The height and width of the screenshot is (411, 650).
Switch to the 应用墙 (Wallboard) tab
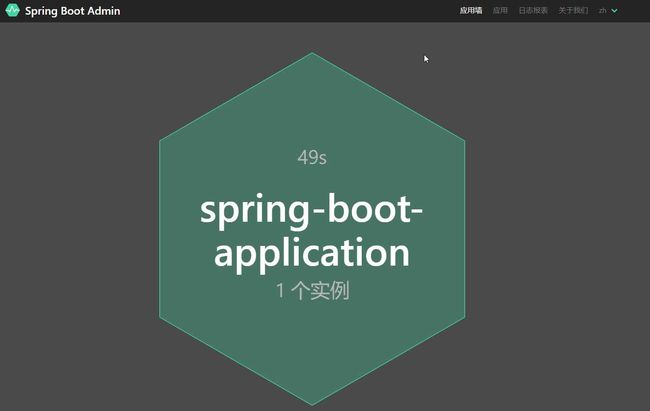(x=471, y=10)
